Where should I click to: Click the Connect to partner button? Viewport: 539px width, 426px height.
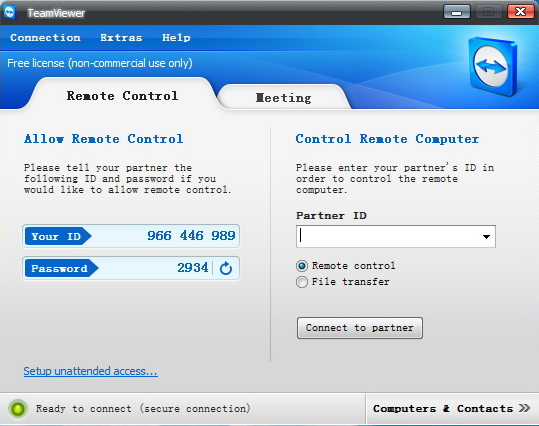[360, 328]
